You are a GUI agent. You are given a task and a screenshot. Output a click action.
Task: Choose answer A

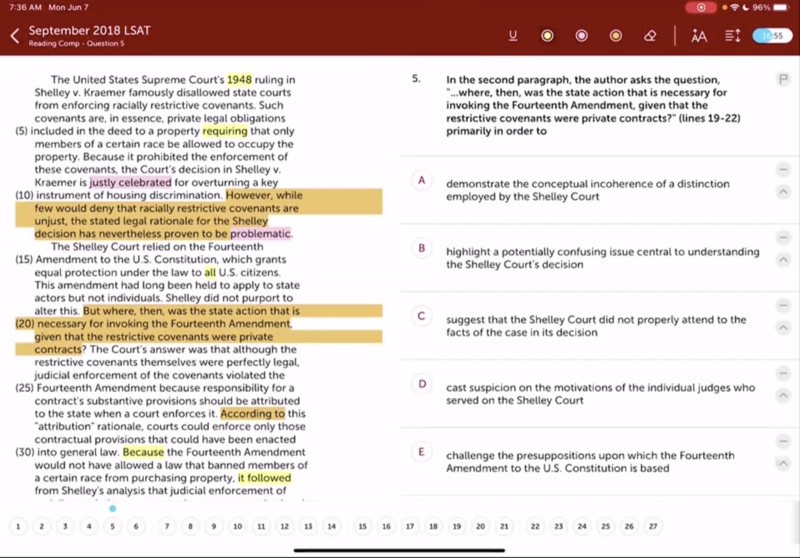click(422, 180)
